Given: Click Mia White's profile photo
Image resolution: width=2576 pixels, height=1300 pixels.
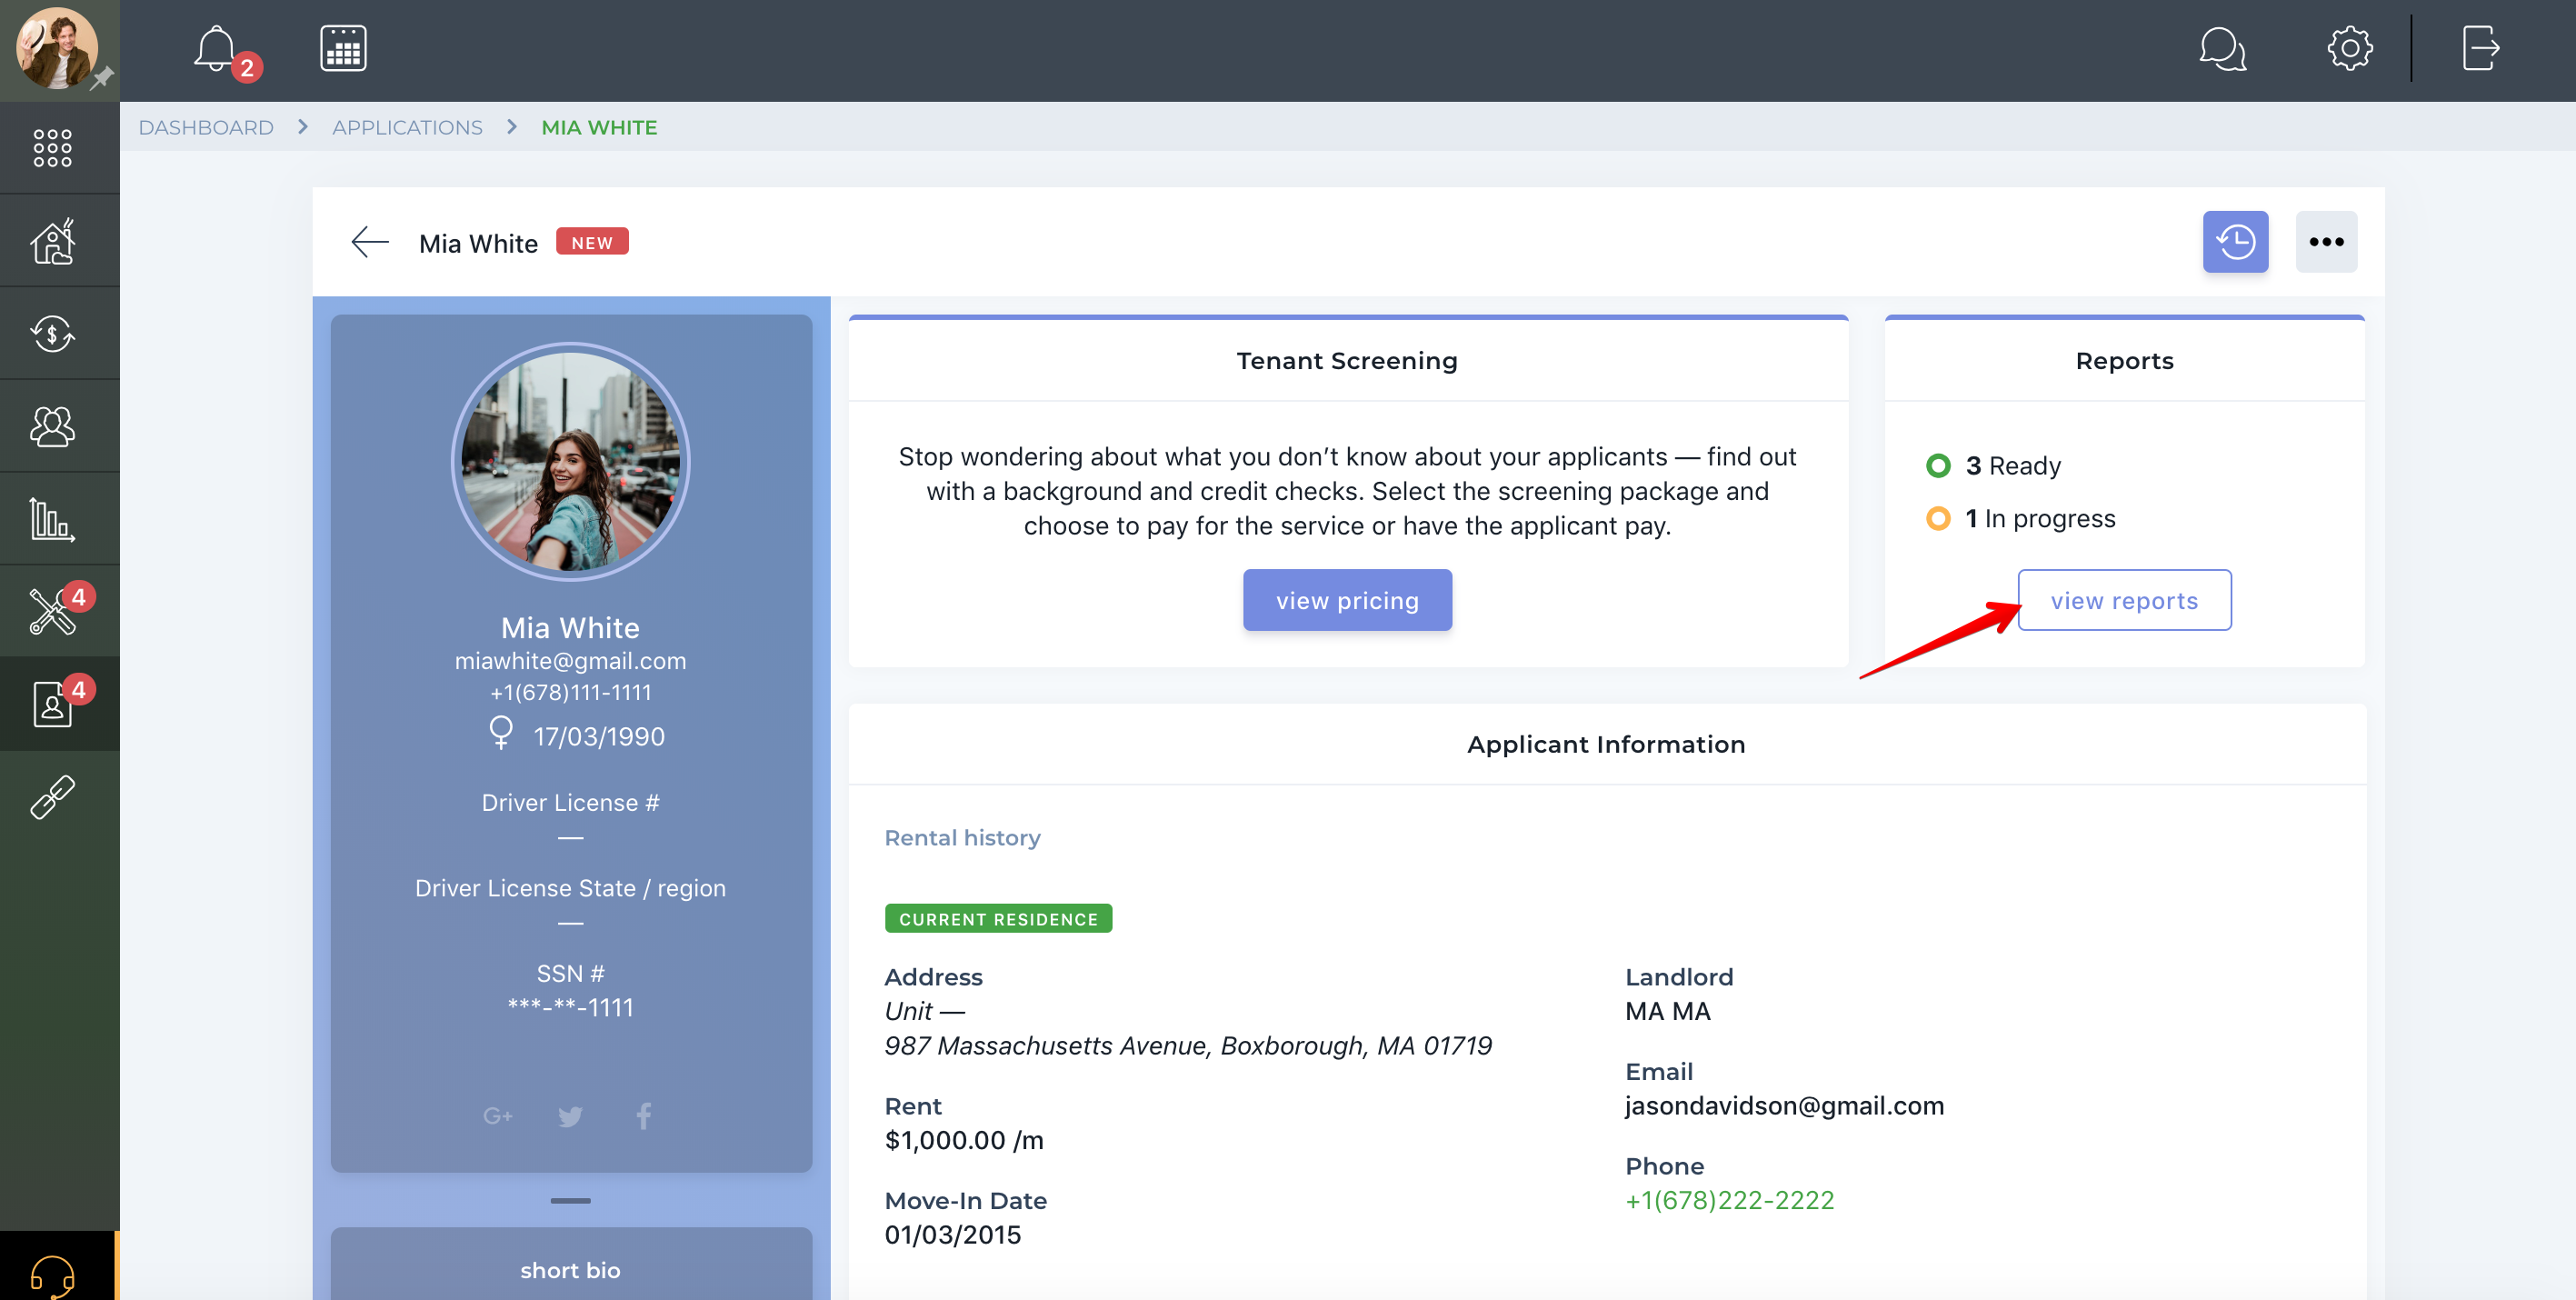Looking at the screenshot, I should tap(570, 462).
